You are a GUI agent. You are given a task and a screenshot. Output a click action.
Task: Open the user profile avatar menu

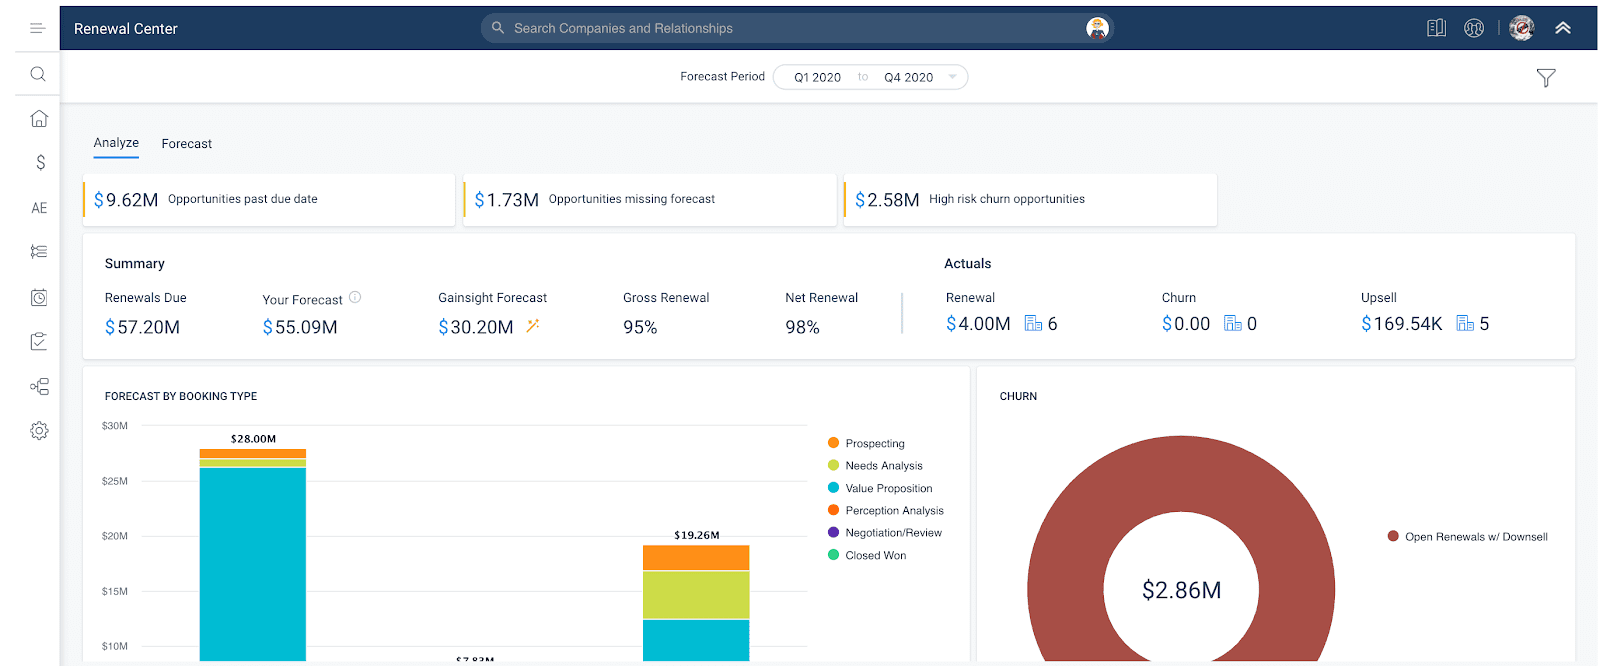1521,28
